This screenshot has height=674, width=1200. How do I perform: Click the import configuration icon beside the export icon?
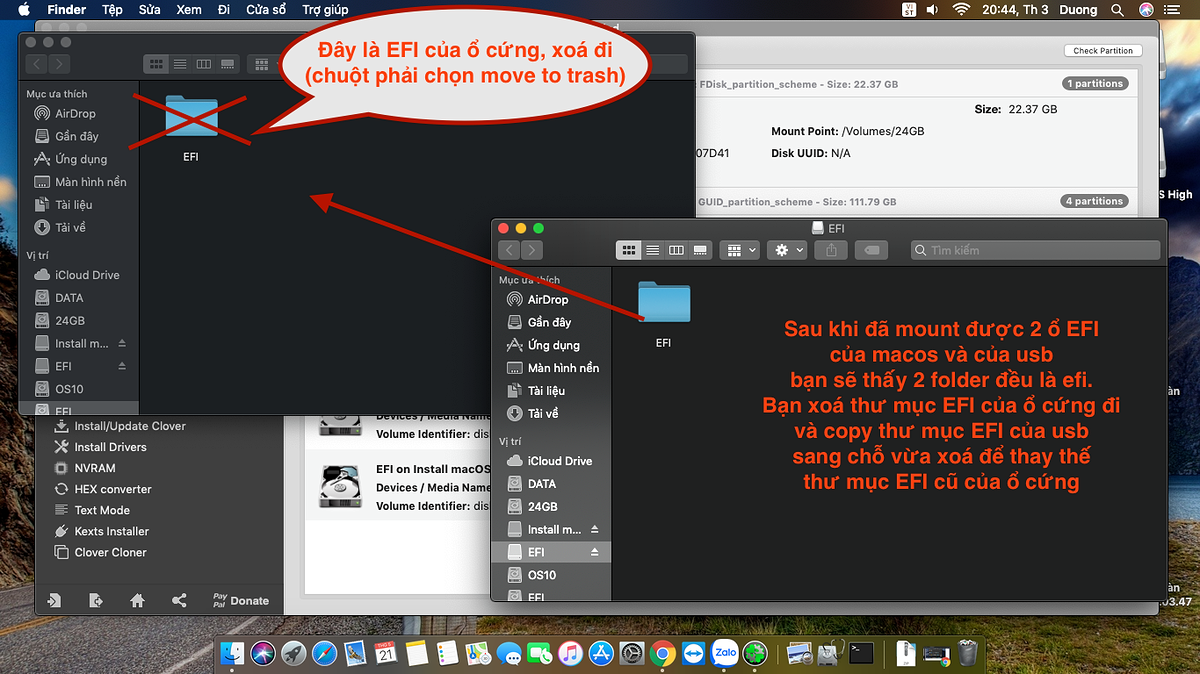click(x=54, y=600)
